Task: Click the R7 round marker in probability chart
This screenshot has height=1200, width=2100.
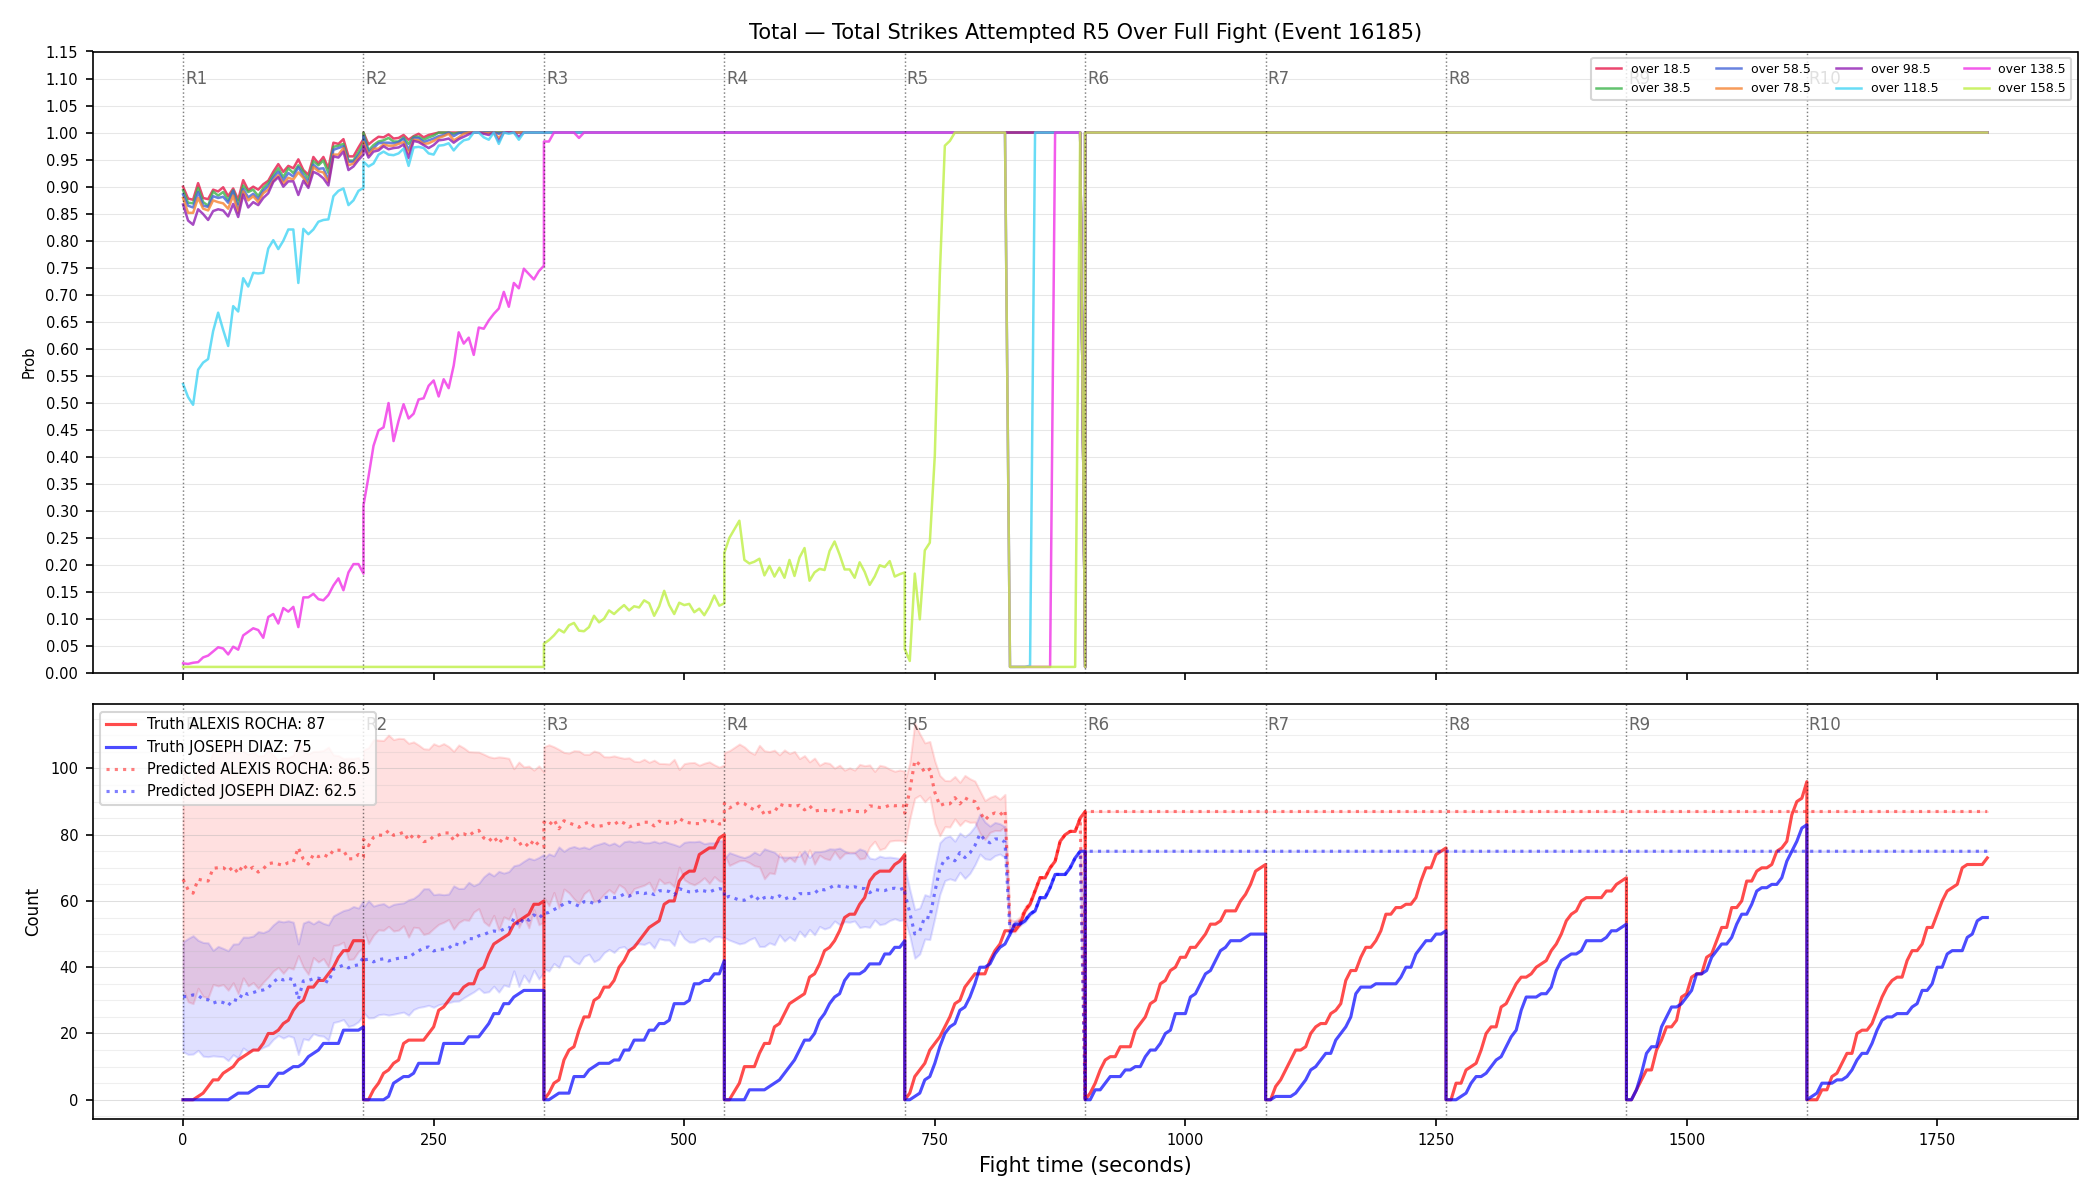Action: 1278,78
